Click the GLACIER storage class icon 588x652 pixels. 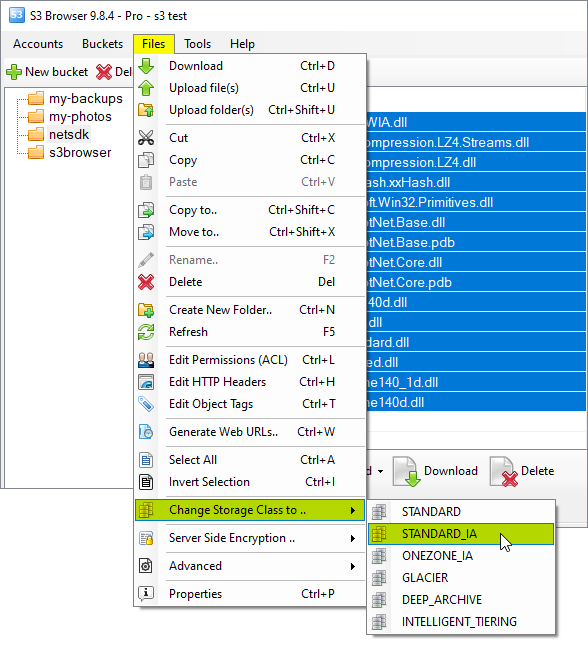[379, 578]
